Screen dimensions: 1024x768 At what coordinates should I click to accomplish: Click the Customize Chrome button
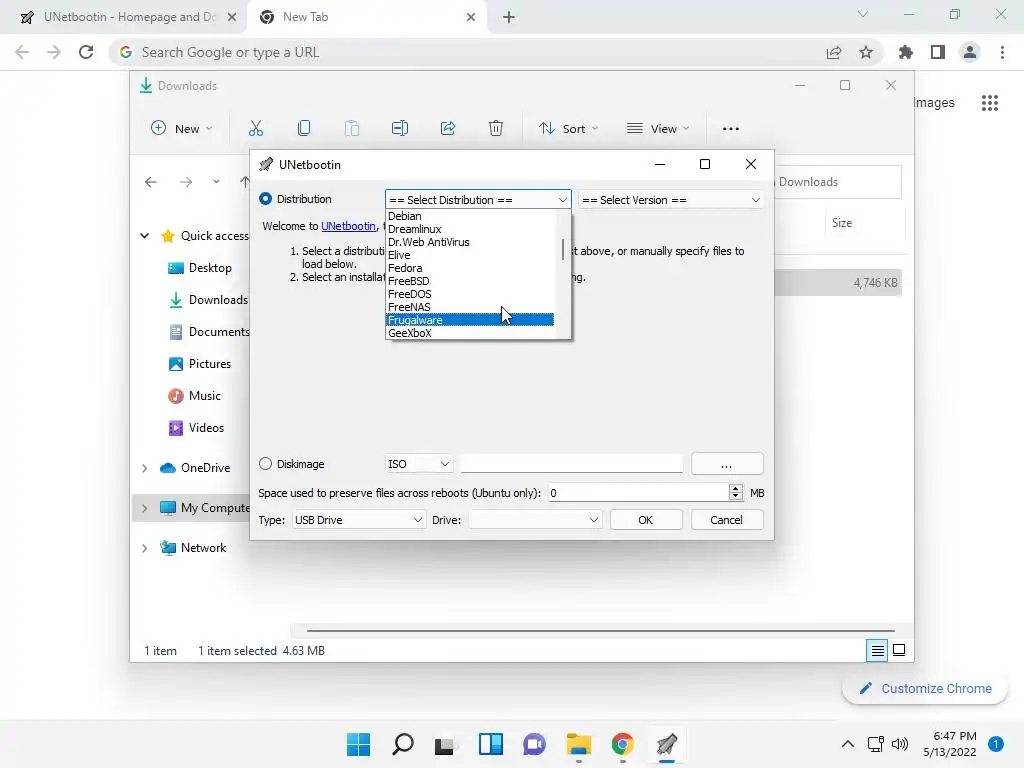(x=925, y=688)
